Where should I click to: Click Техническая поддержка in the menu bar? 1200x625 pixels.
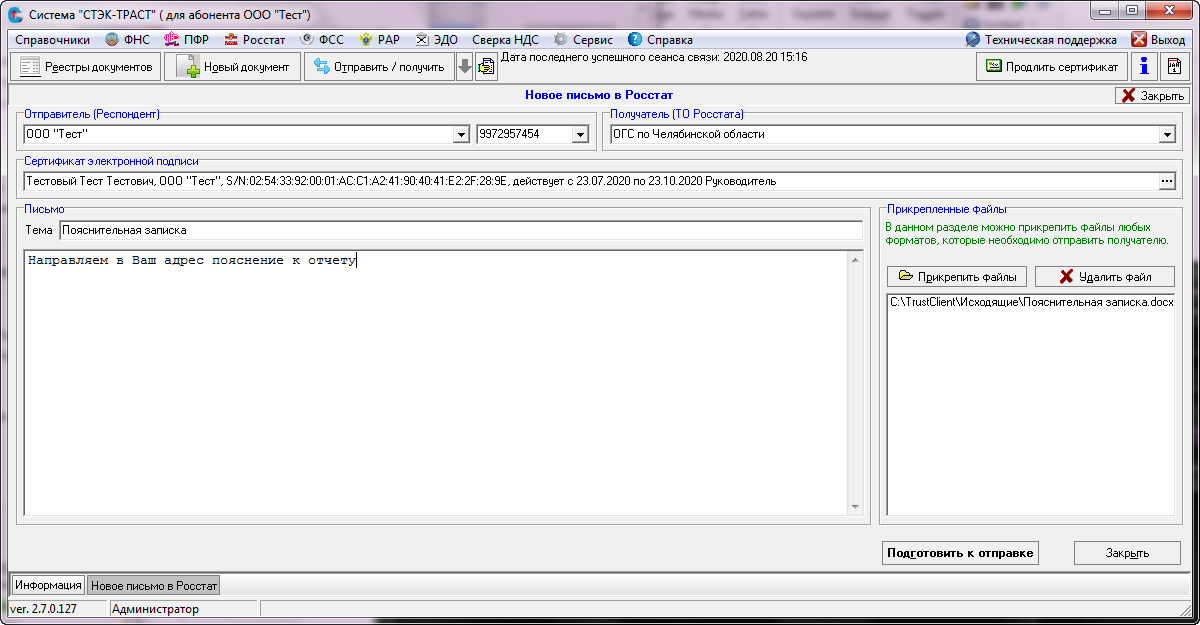tap(1041, 40)
